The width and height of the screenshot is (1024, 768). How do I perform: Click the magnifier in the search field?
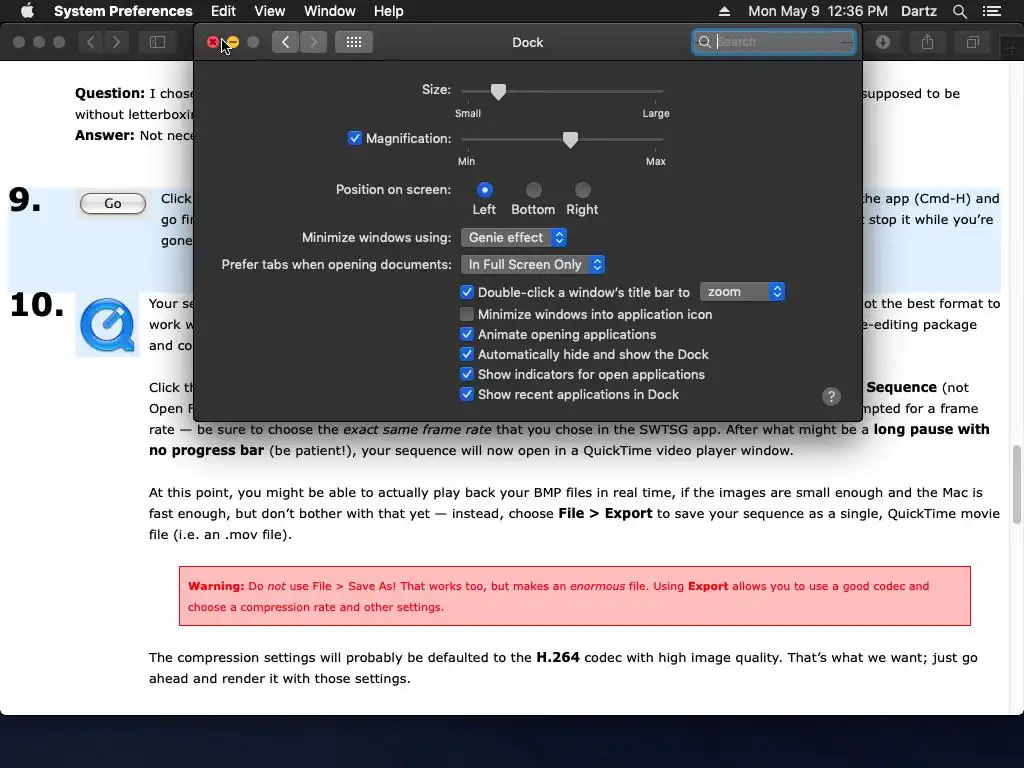click(x=705, y=42)
